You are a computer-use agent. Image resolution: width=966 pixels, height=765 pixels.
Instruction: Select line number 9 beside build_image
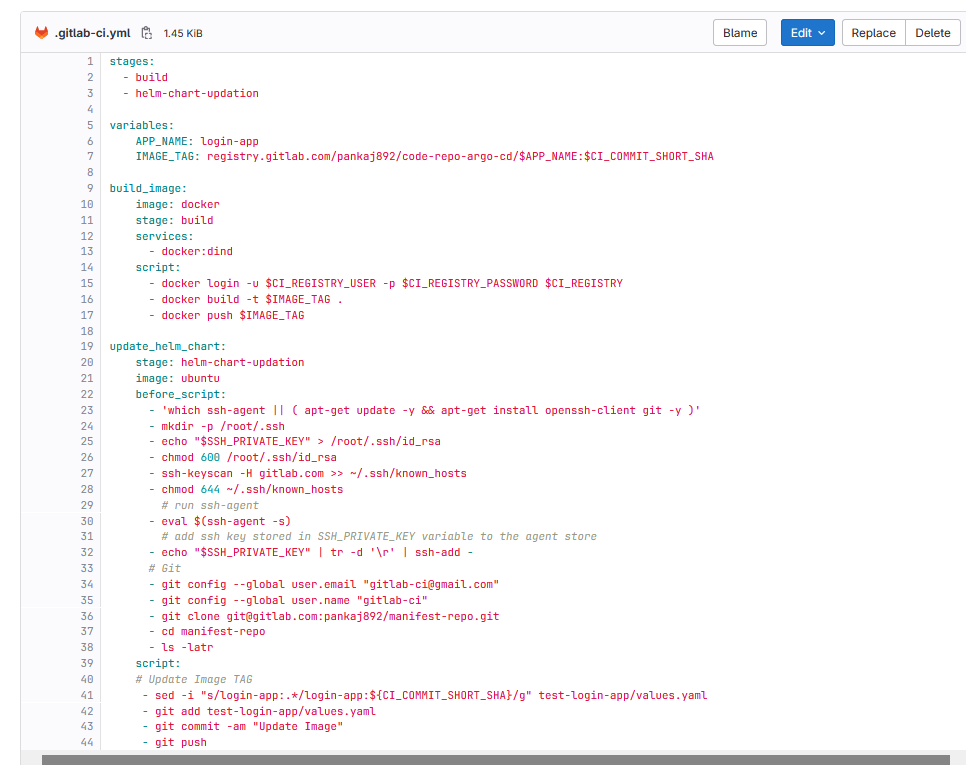coord(89,188)
